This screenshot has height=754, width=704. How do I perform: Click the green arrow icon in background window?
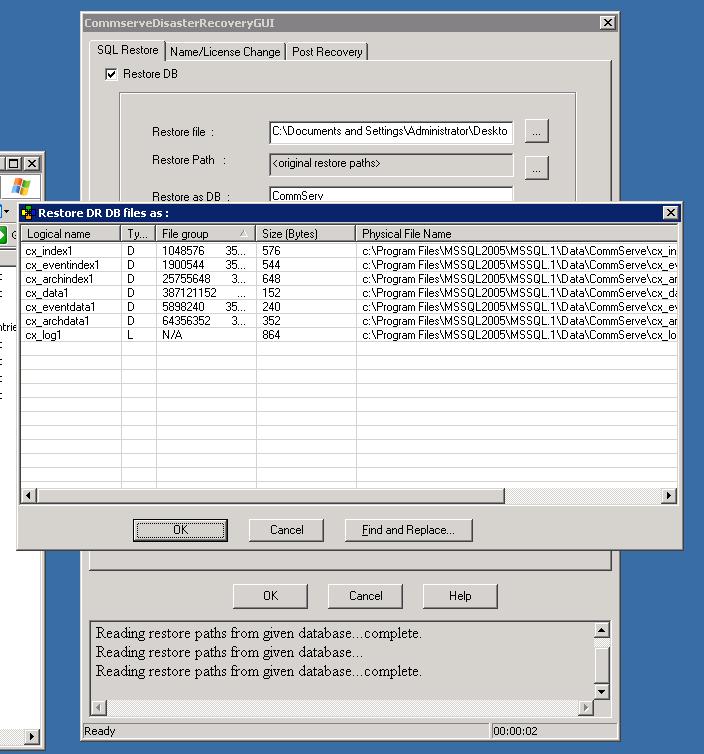[x=2, y=235]
